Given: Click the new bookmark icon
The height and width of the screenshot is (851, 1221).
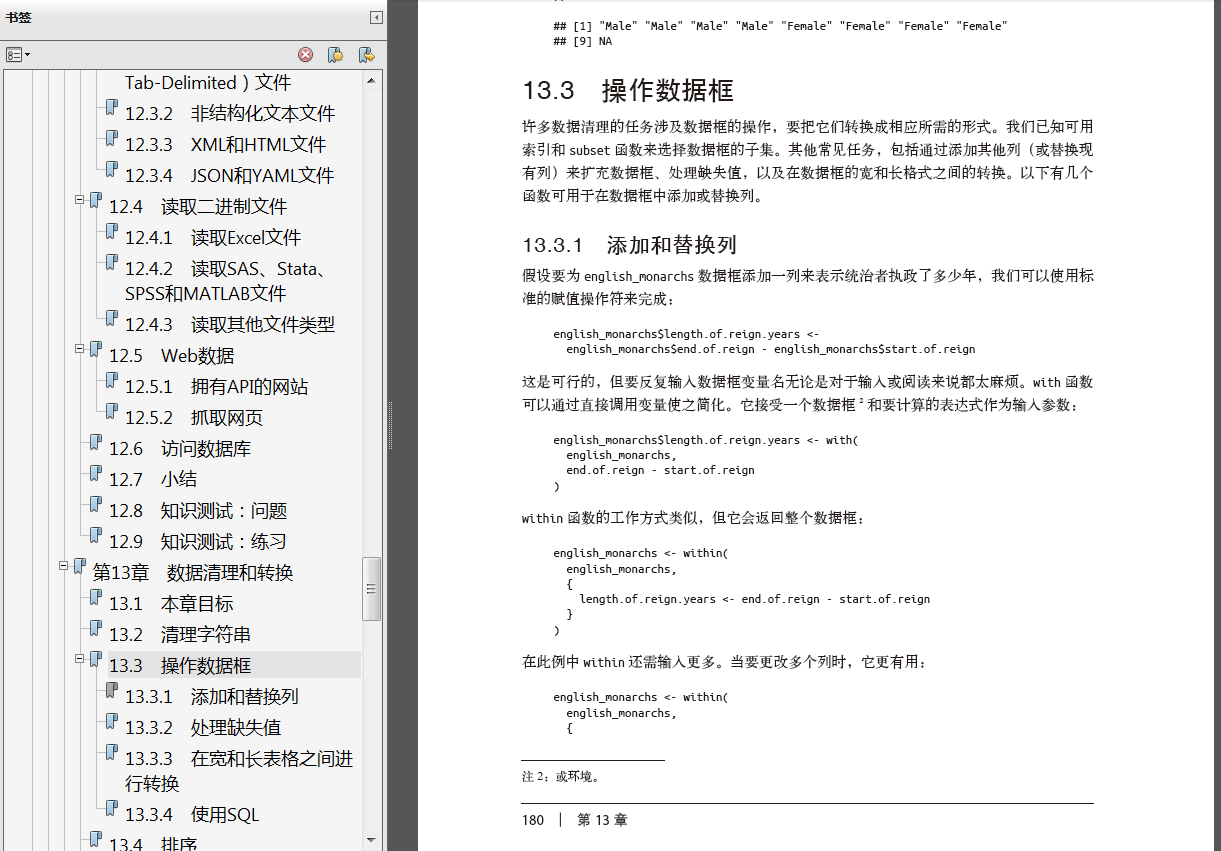Looking at the screenshot, I should [336, 55].
